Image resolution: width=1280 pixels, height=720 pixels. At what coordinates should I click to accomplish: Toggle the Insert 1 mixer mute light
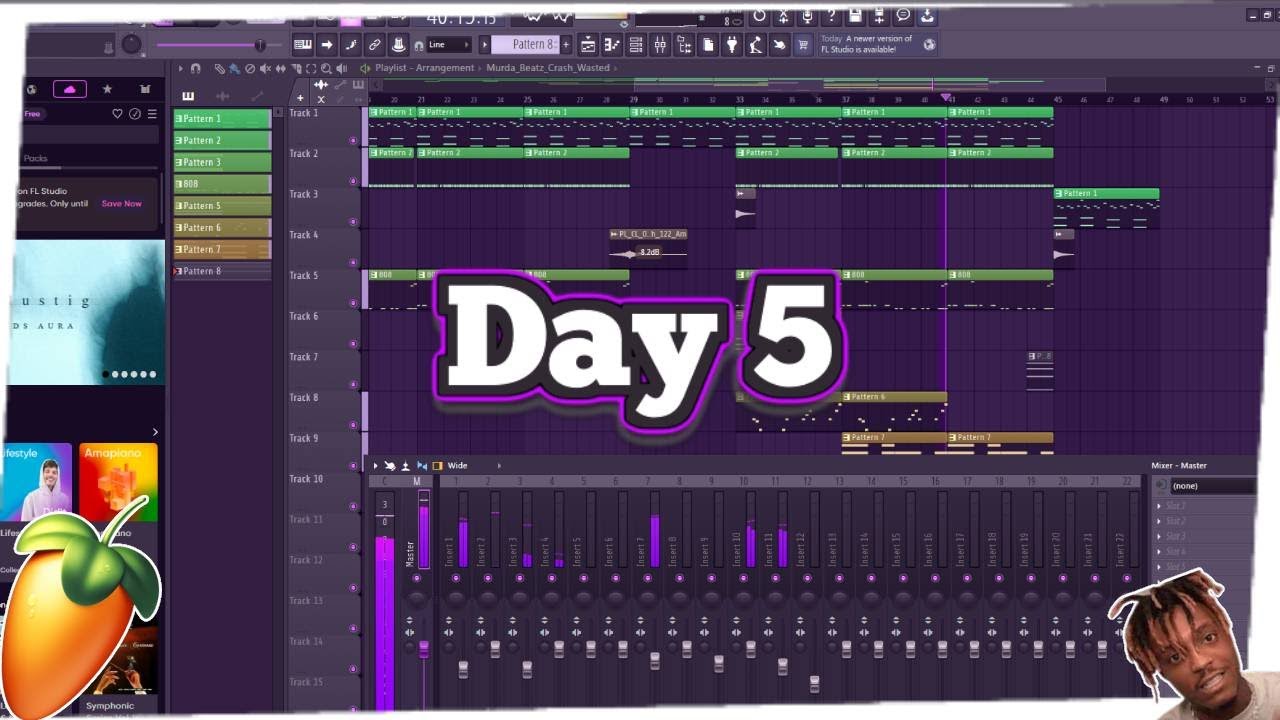(456, 579)
